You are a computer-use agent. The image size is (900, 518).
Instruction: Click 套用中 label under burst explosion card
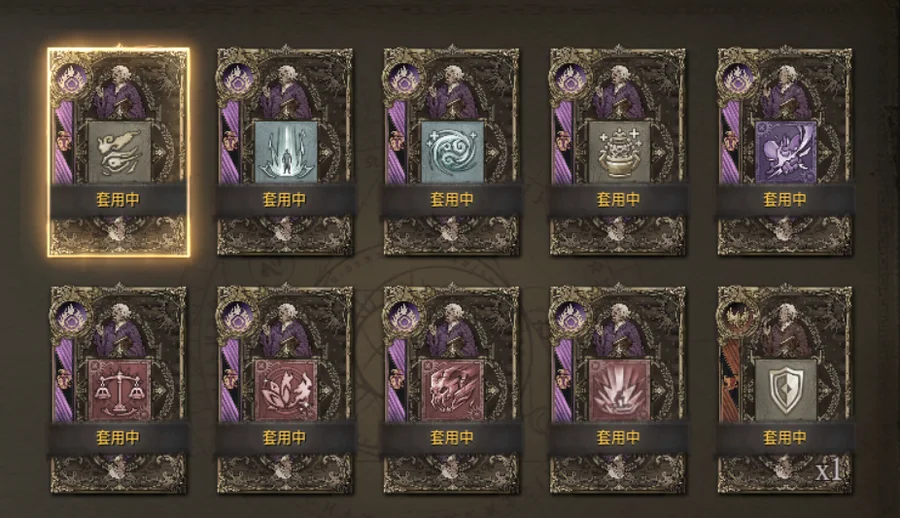pos(618,438)
